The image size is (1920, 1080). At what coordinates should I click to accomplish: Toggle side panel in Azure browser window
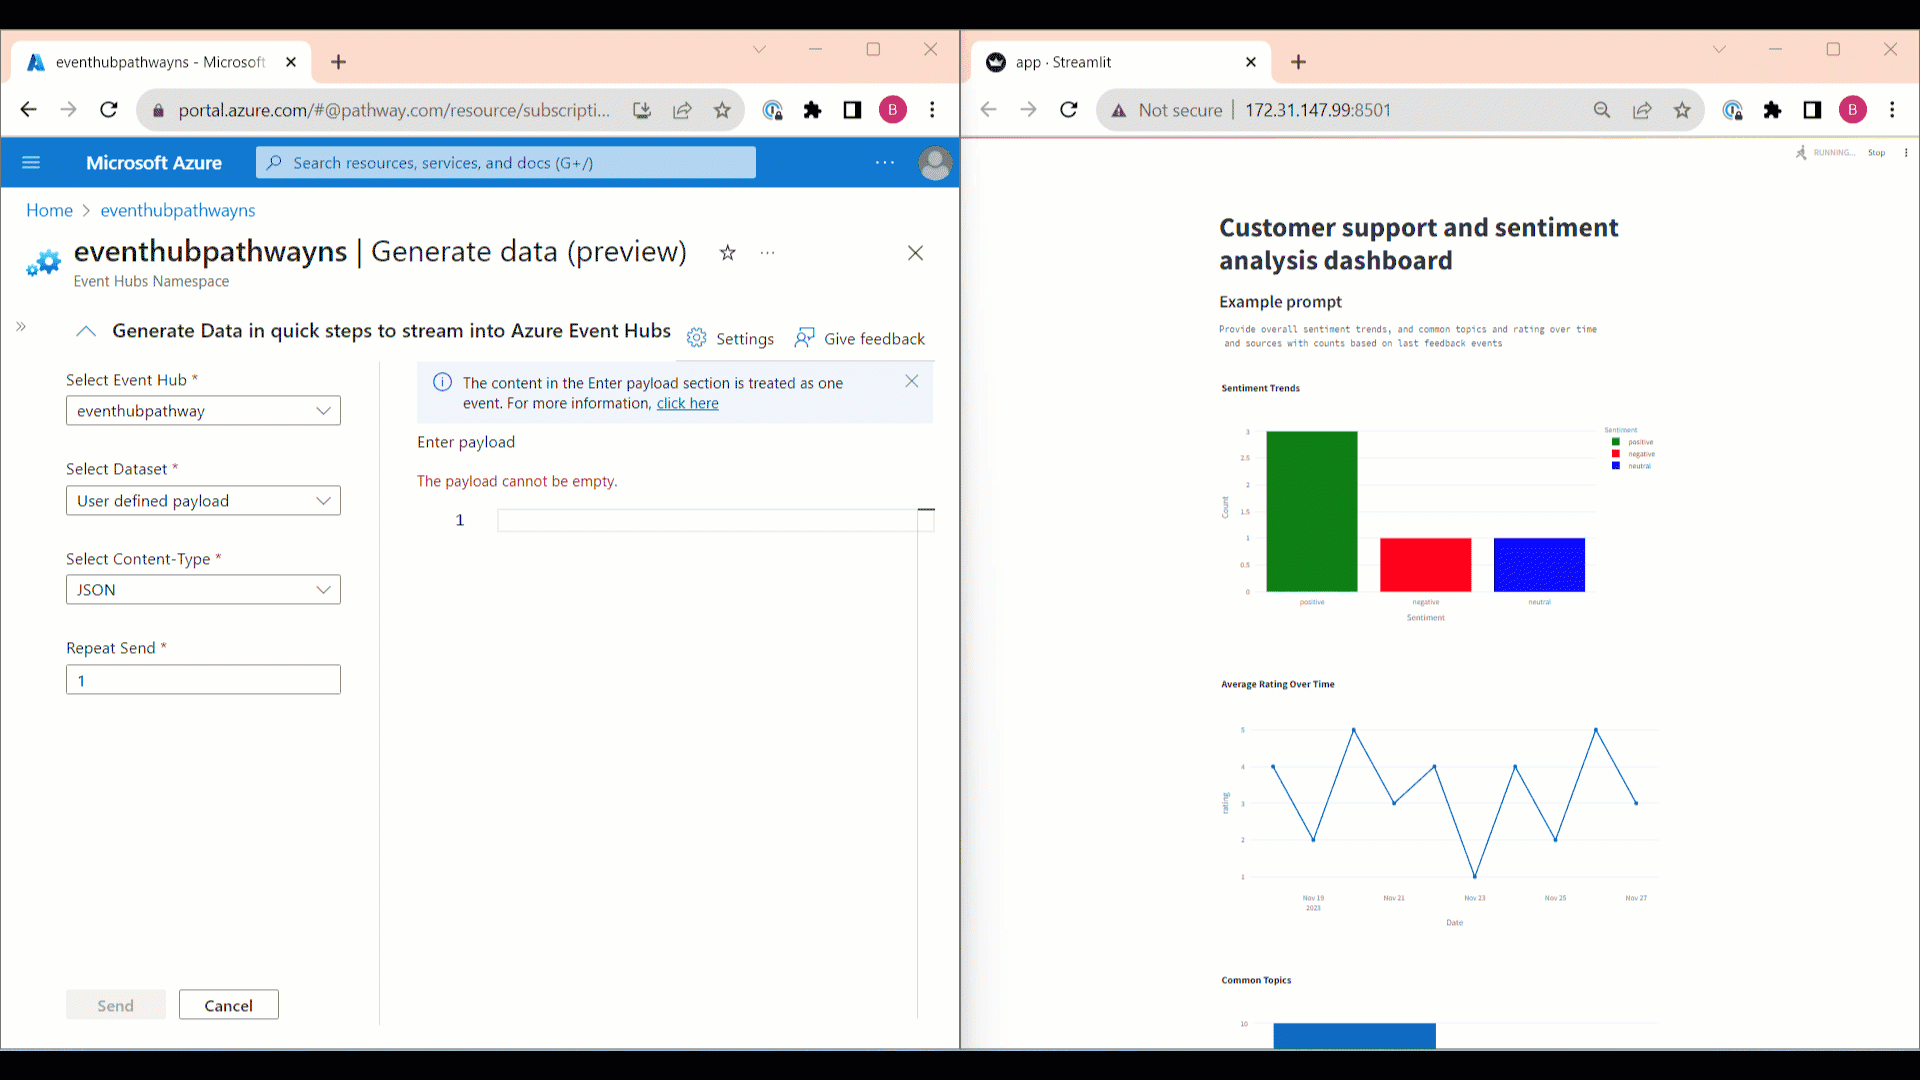click(852, 110)
